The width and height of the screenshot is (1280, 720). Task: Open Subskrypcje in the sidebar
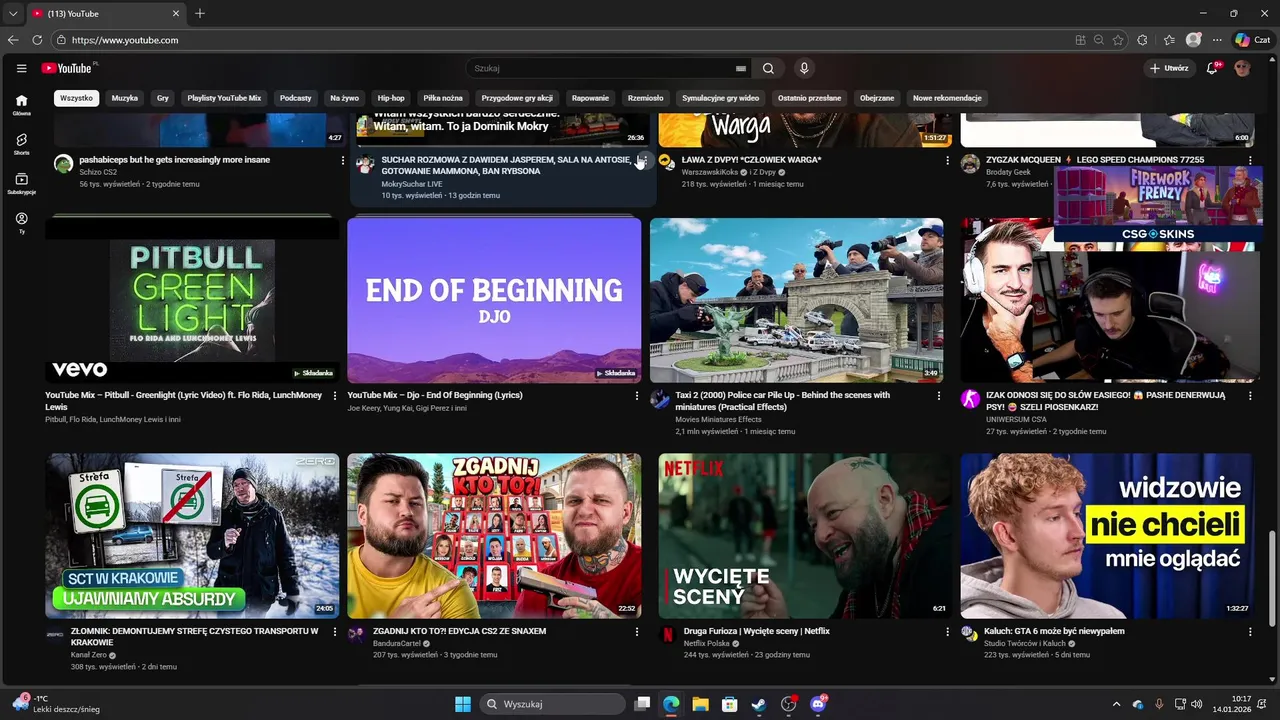click(x=21, y=184)
